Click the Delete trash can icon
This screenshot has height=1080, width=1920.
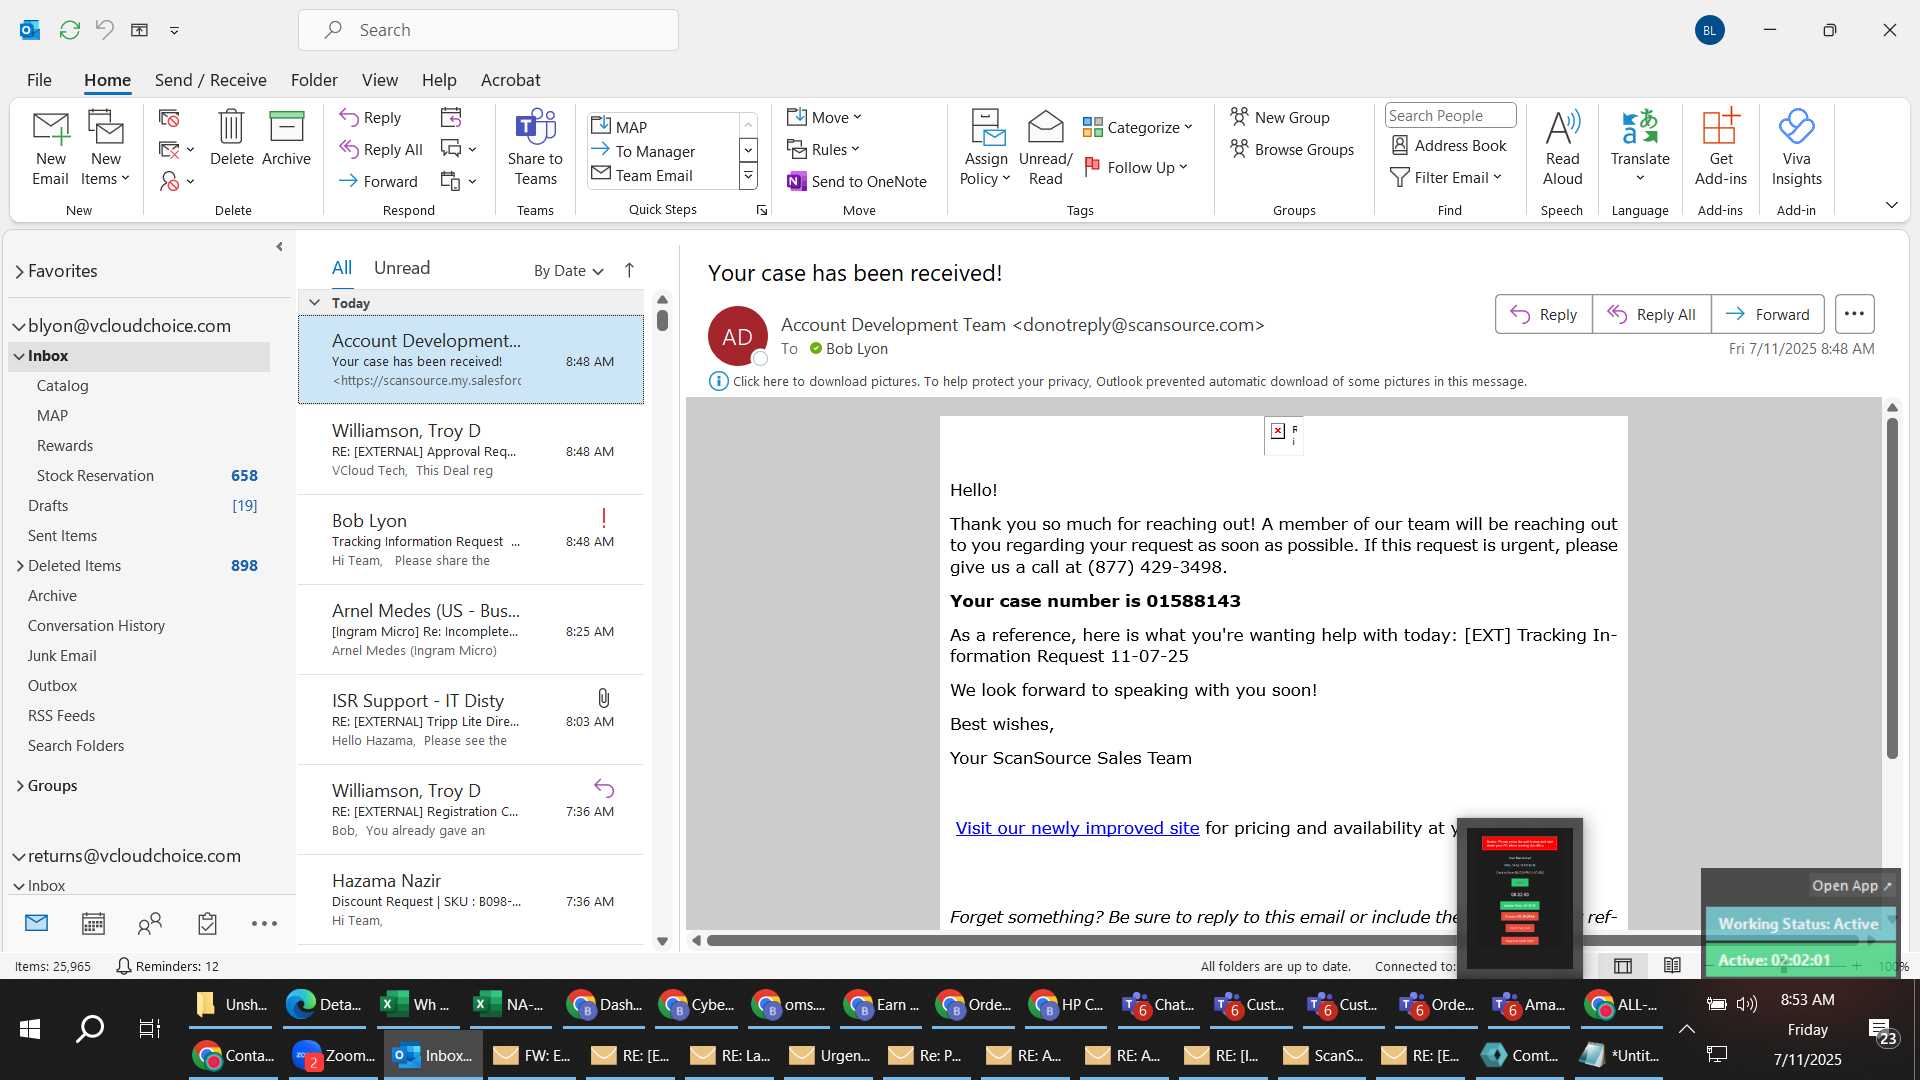(231, 127)
